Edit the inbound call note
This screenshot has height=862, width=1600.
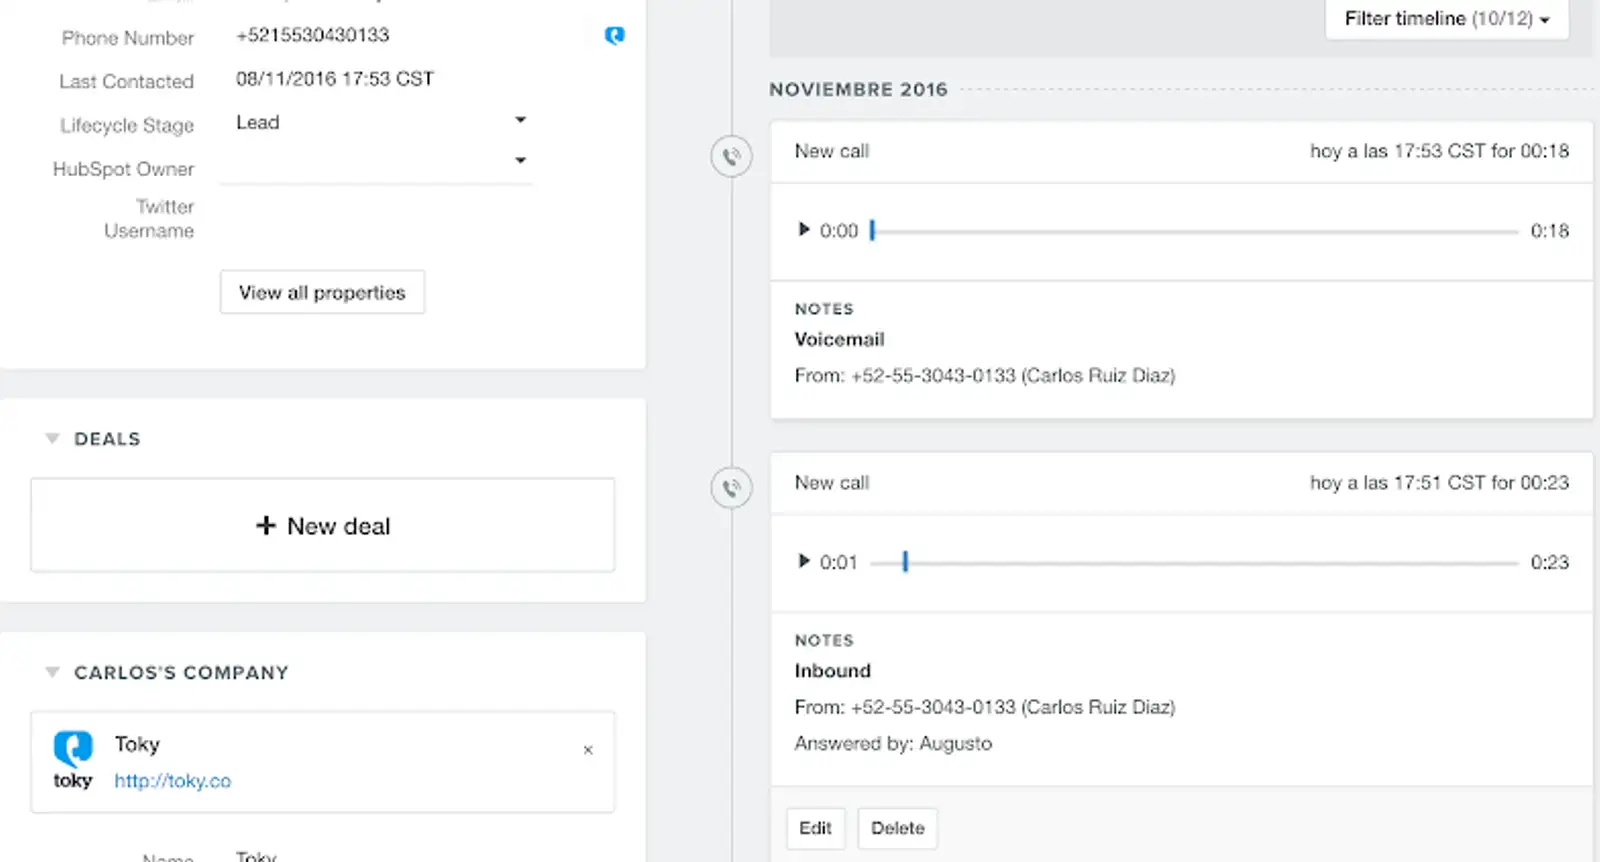[x=815, y=828]
